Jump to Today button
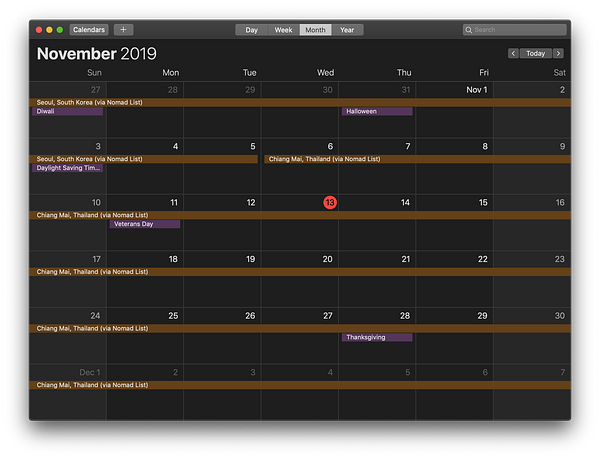 [535, 53]
